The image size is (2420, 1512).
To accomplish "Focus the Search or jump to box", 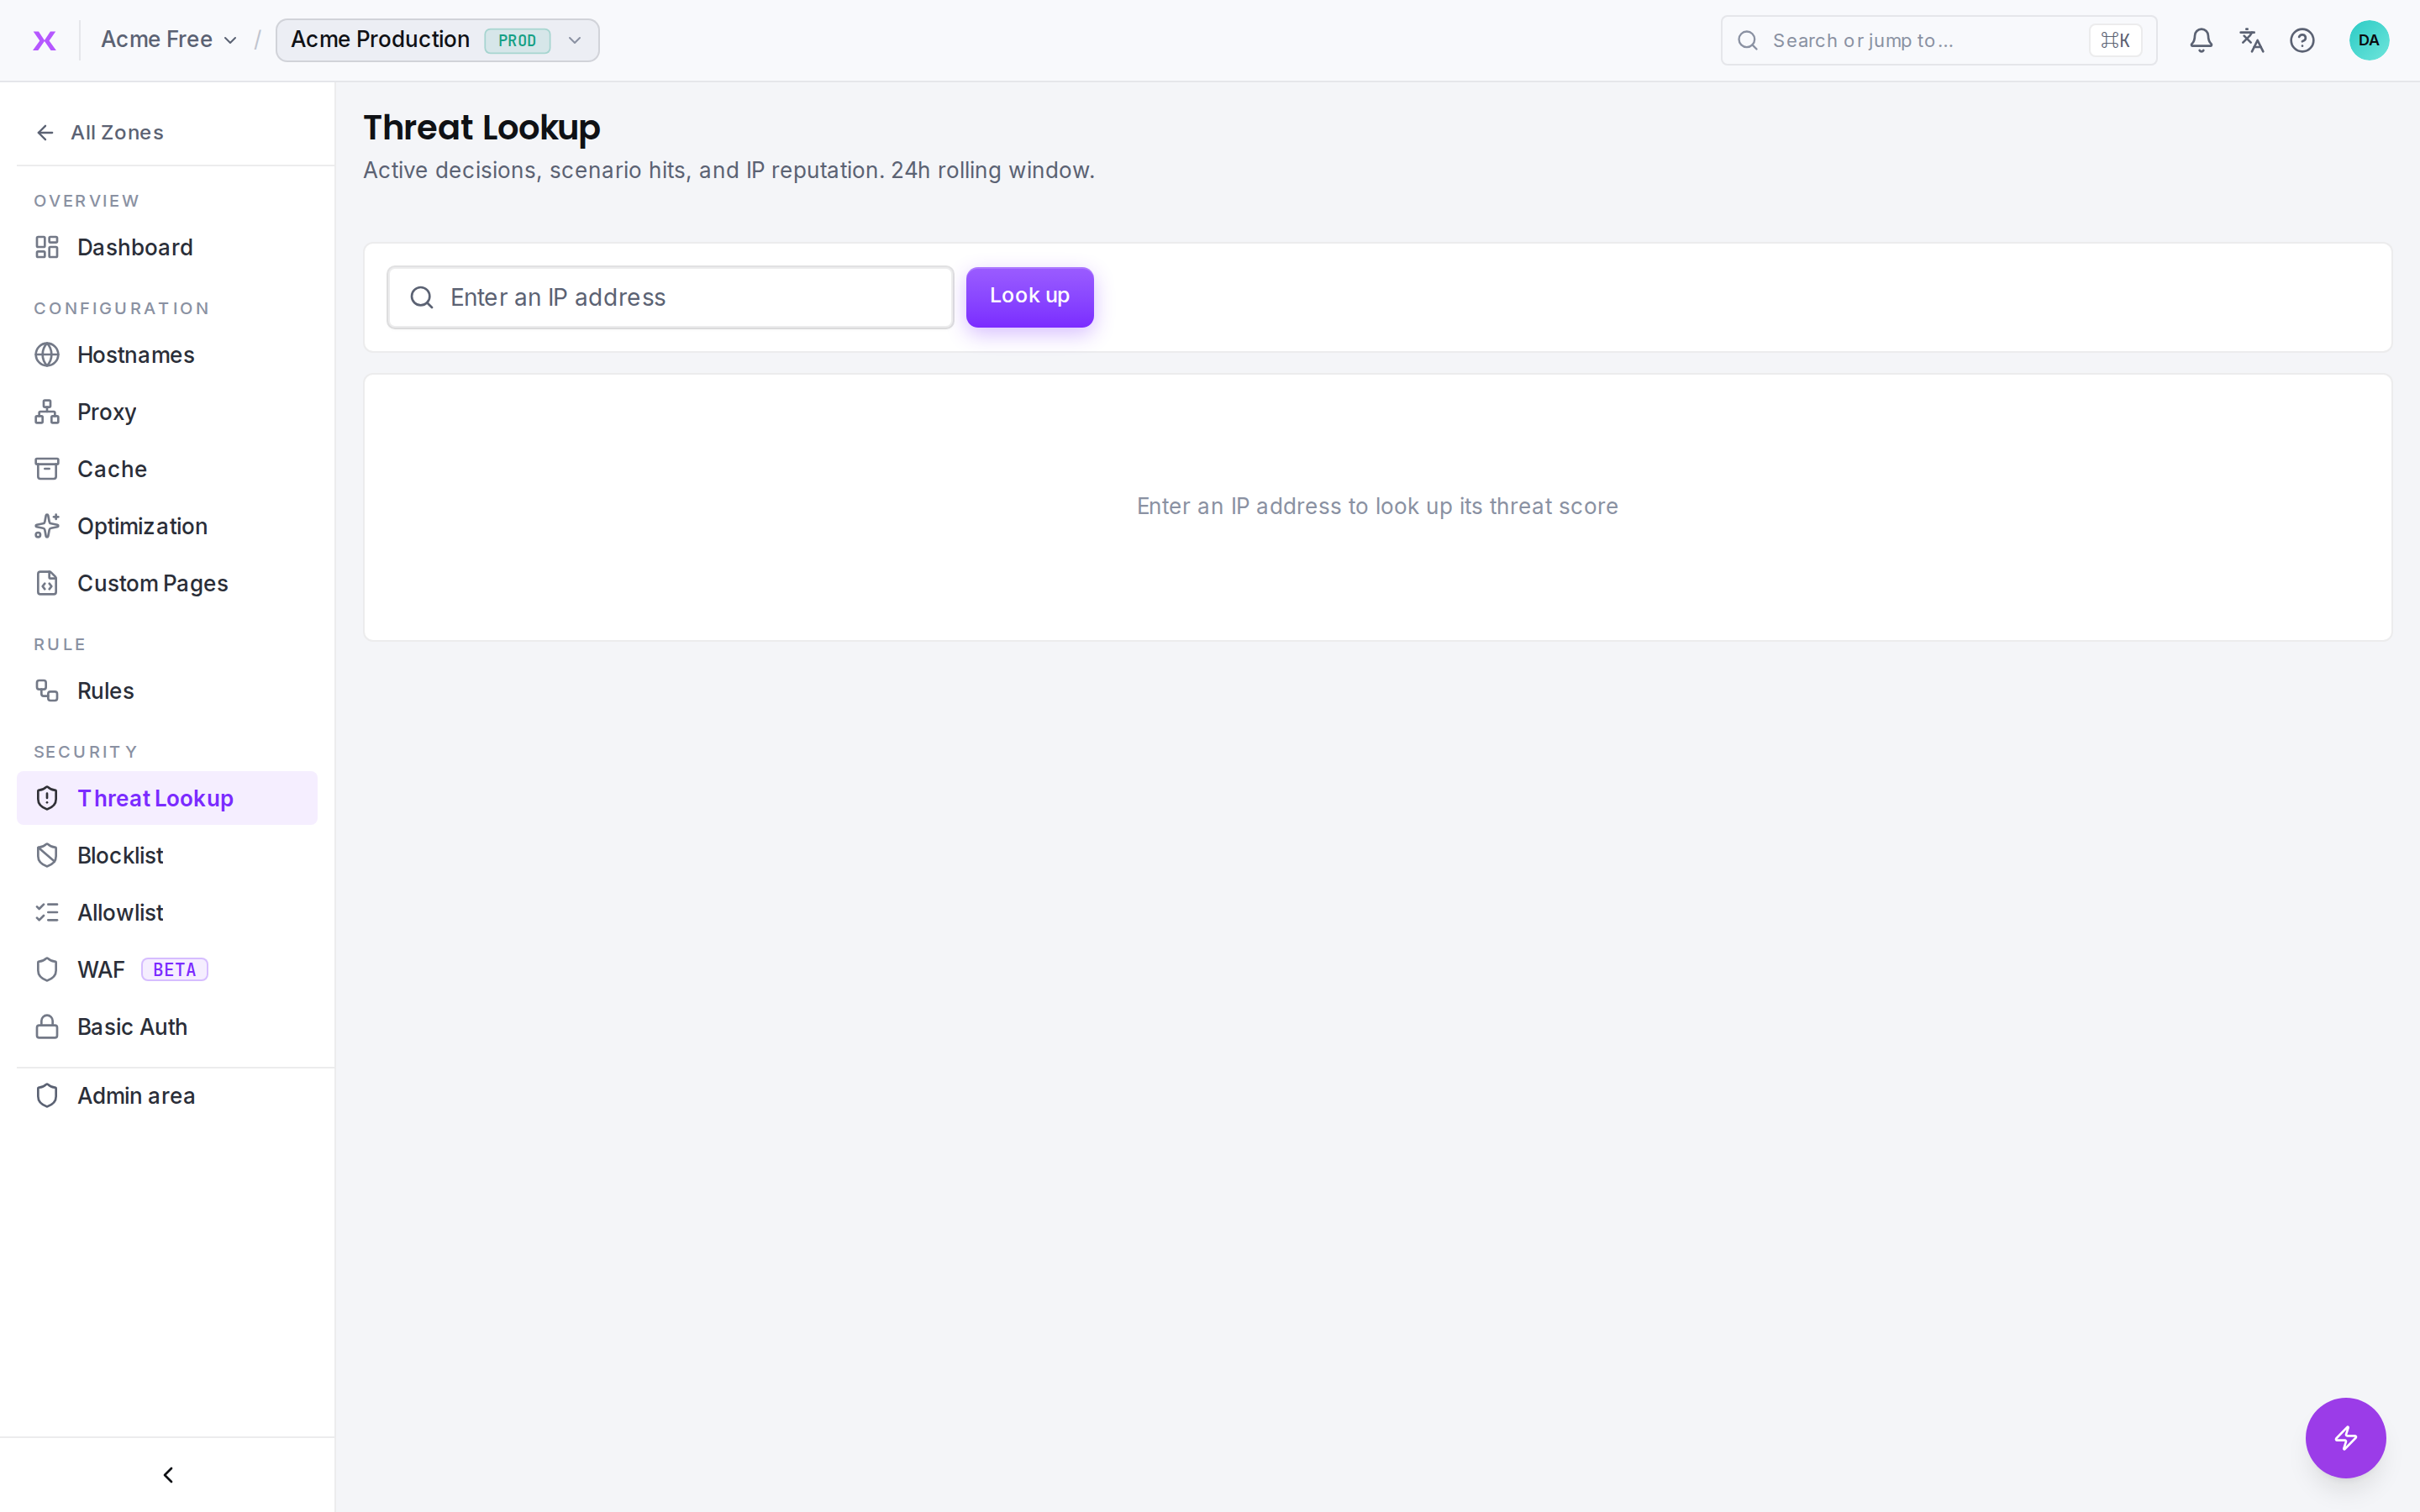I will (1938, 40).
